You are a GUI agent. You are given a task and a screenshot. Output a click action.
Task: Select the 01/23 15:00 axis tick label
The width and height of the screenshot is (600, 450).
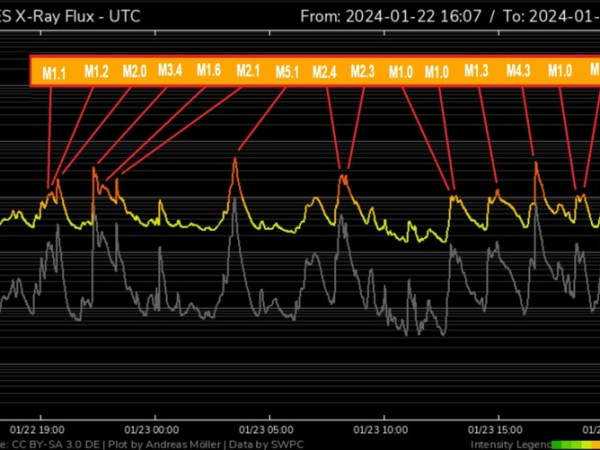pos(495,427)
